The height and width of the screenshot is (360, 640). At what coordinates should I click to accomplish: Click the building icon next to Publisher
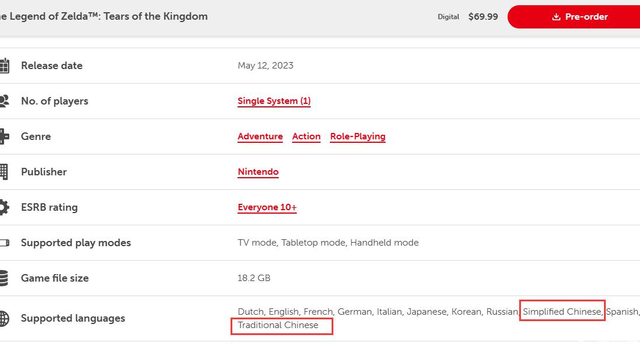pos(4,172)
